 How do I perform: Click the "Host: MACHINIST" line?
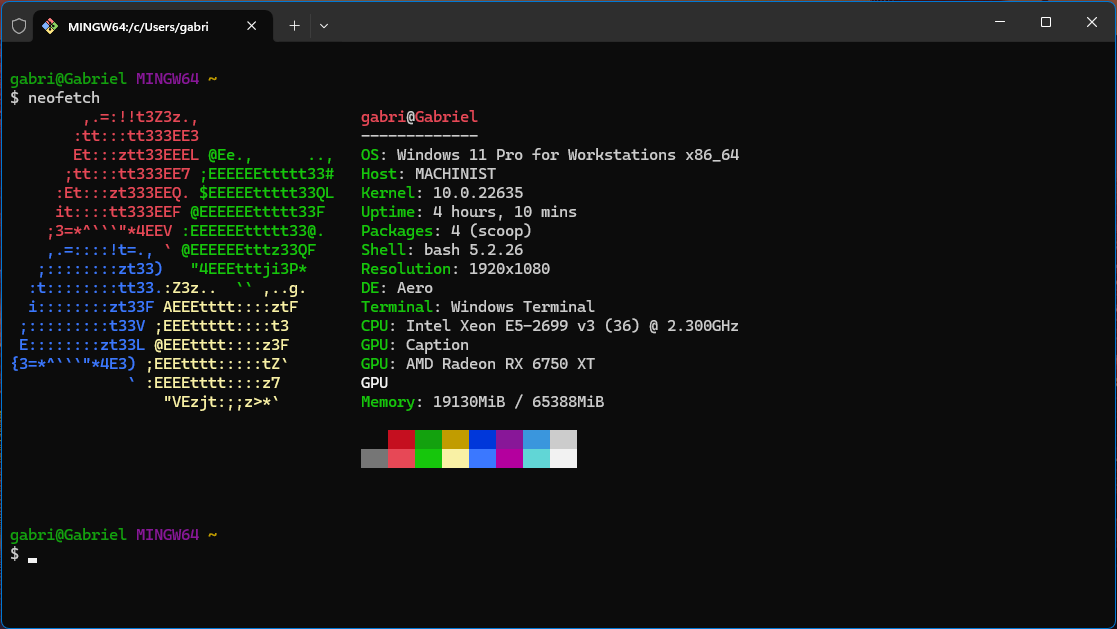(x=428, y=174)
